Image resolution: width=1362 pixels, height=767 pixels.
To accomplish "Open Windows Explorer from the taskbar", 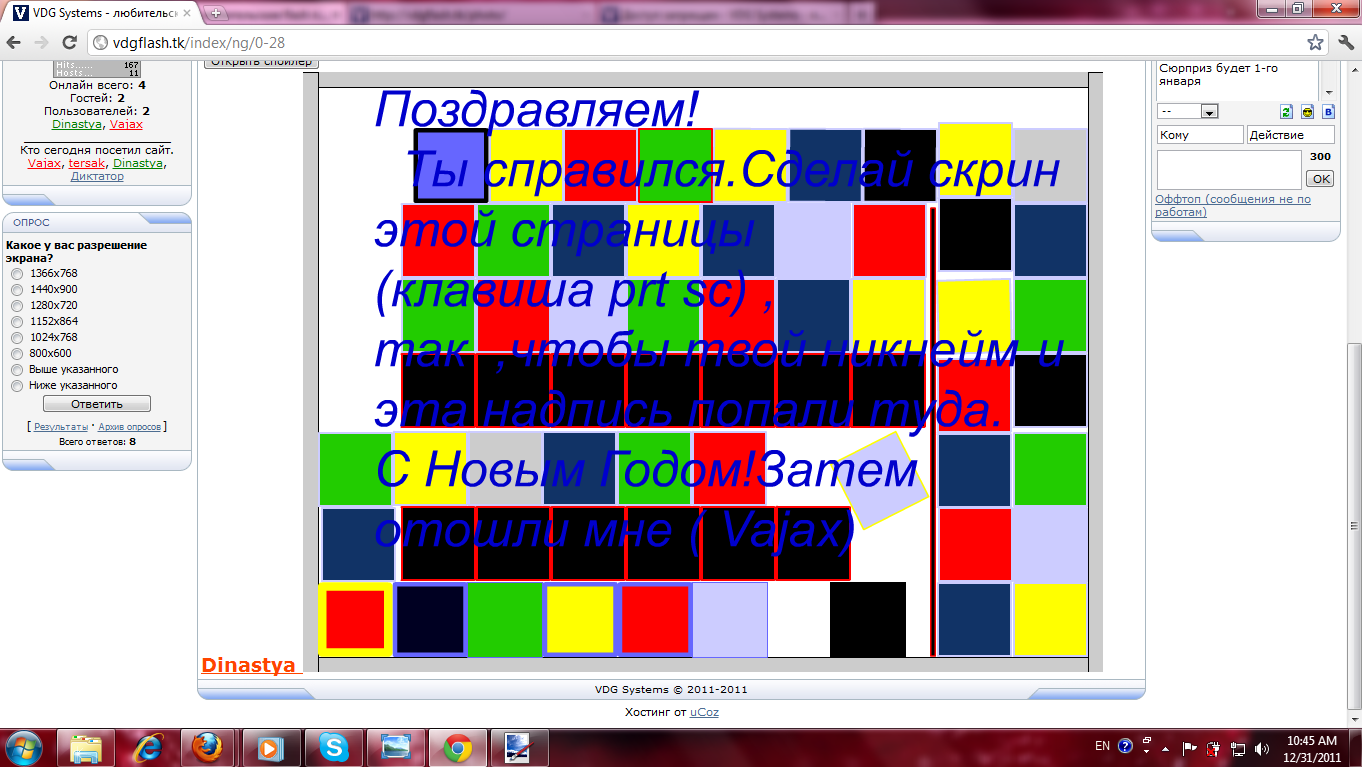I will (86, 747).
